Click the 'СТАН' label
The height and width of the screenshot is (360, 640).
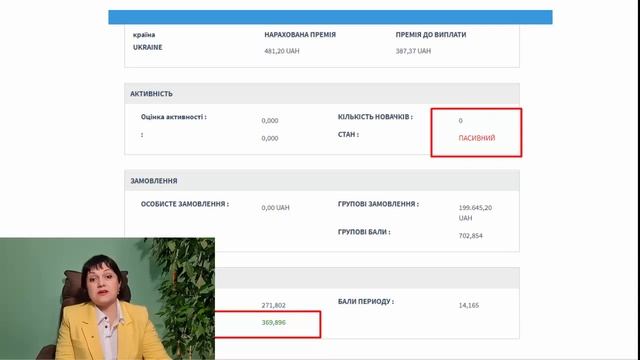click(x=348, y=134)
